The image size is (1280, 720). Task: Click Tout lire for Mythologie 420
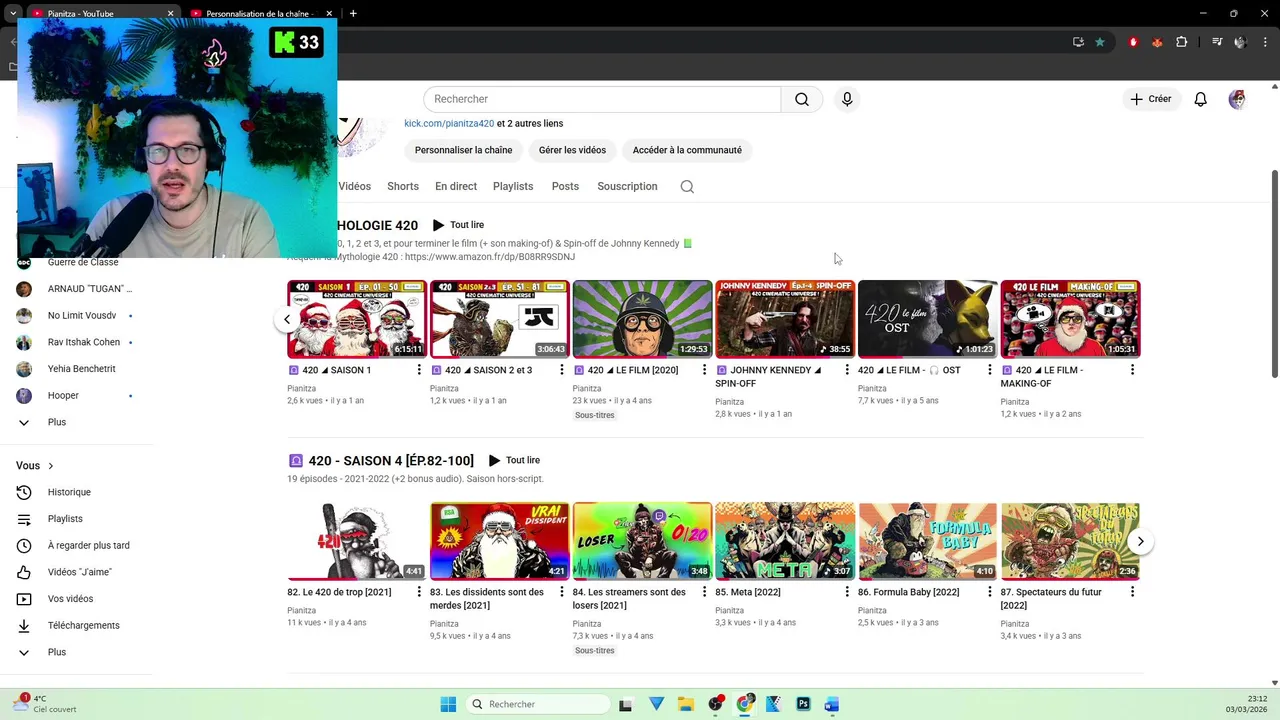point(458,225)
